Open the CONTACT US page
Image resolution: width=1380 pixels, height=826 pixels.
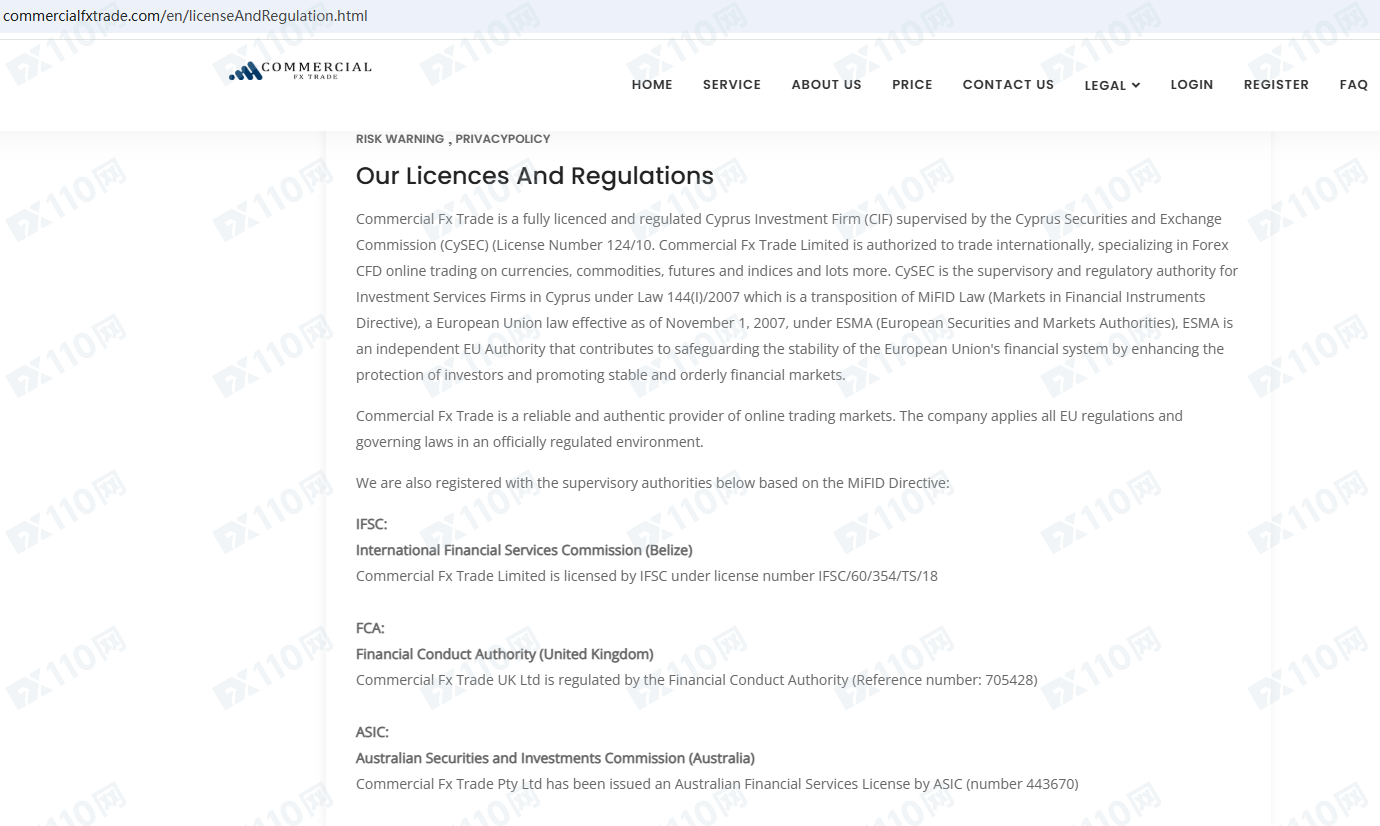point(1008,85)
